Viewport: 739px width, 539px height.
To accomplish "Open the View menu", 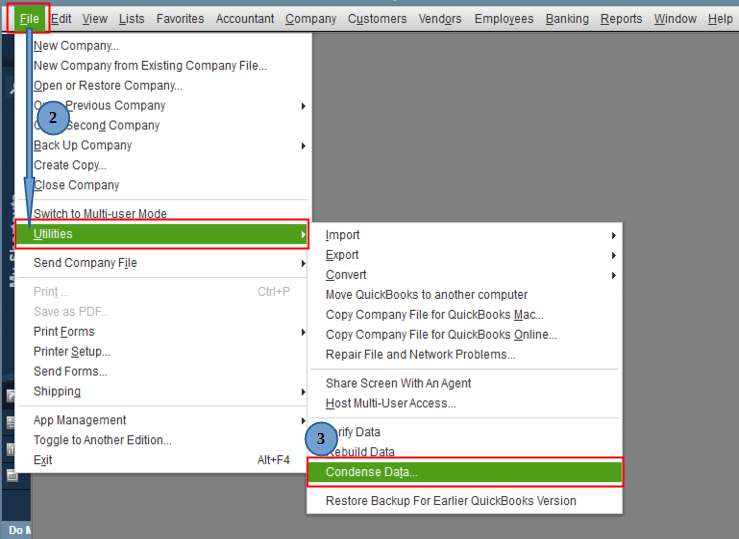I will click(x=95, y=19).
